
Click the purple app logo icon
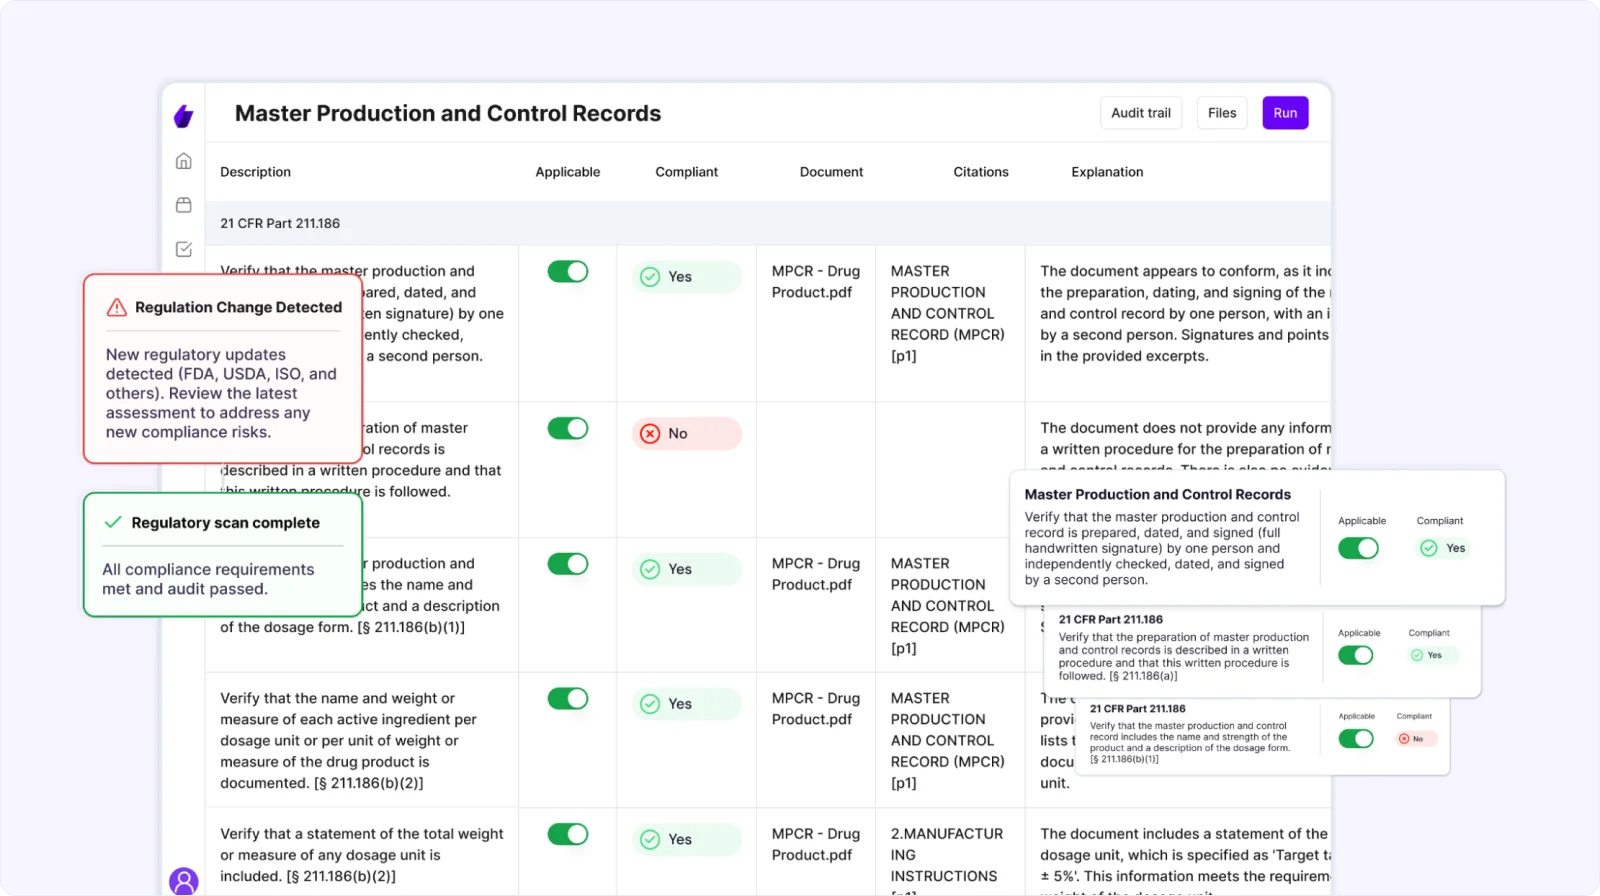(183, 116)
